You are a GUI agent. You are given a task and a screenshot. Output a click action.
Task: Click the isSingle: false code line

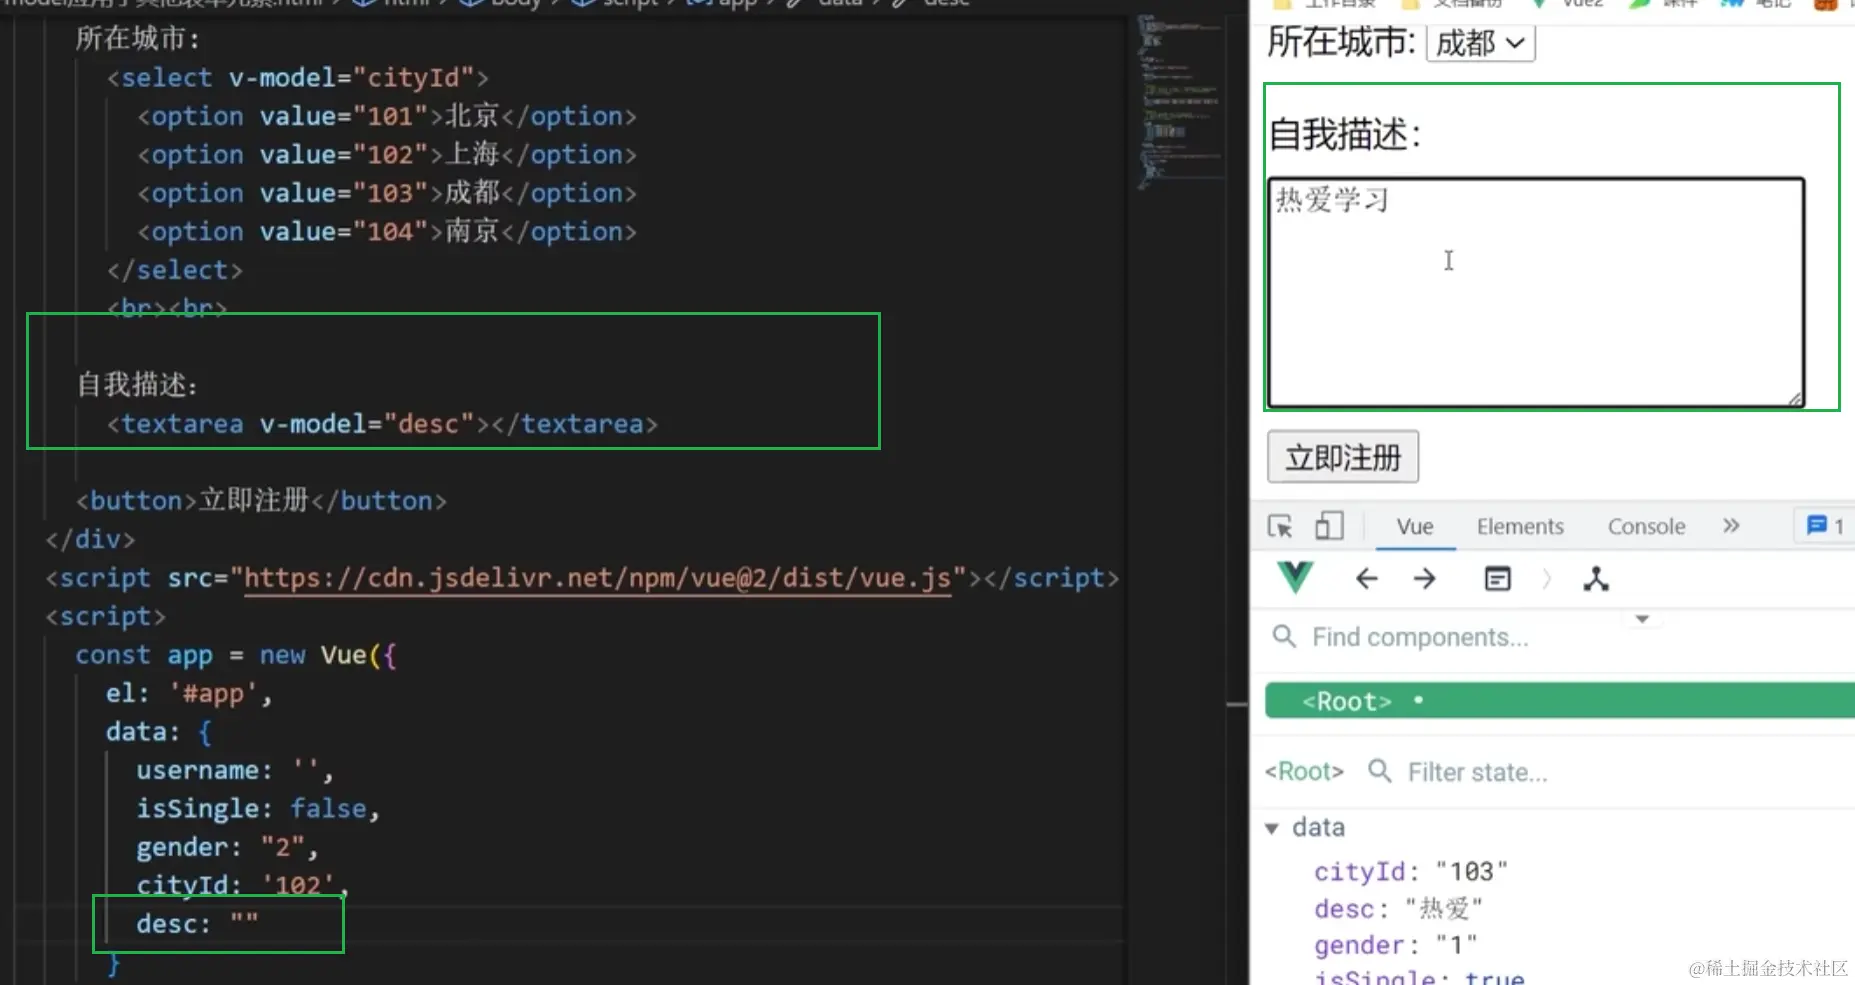pos(258,808)
